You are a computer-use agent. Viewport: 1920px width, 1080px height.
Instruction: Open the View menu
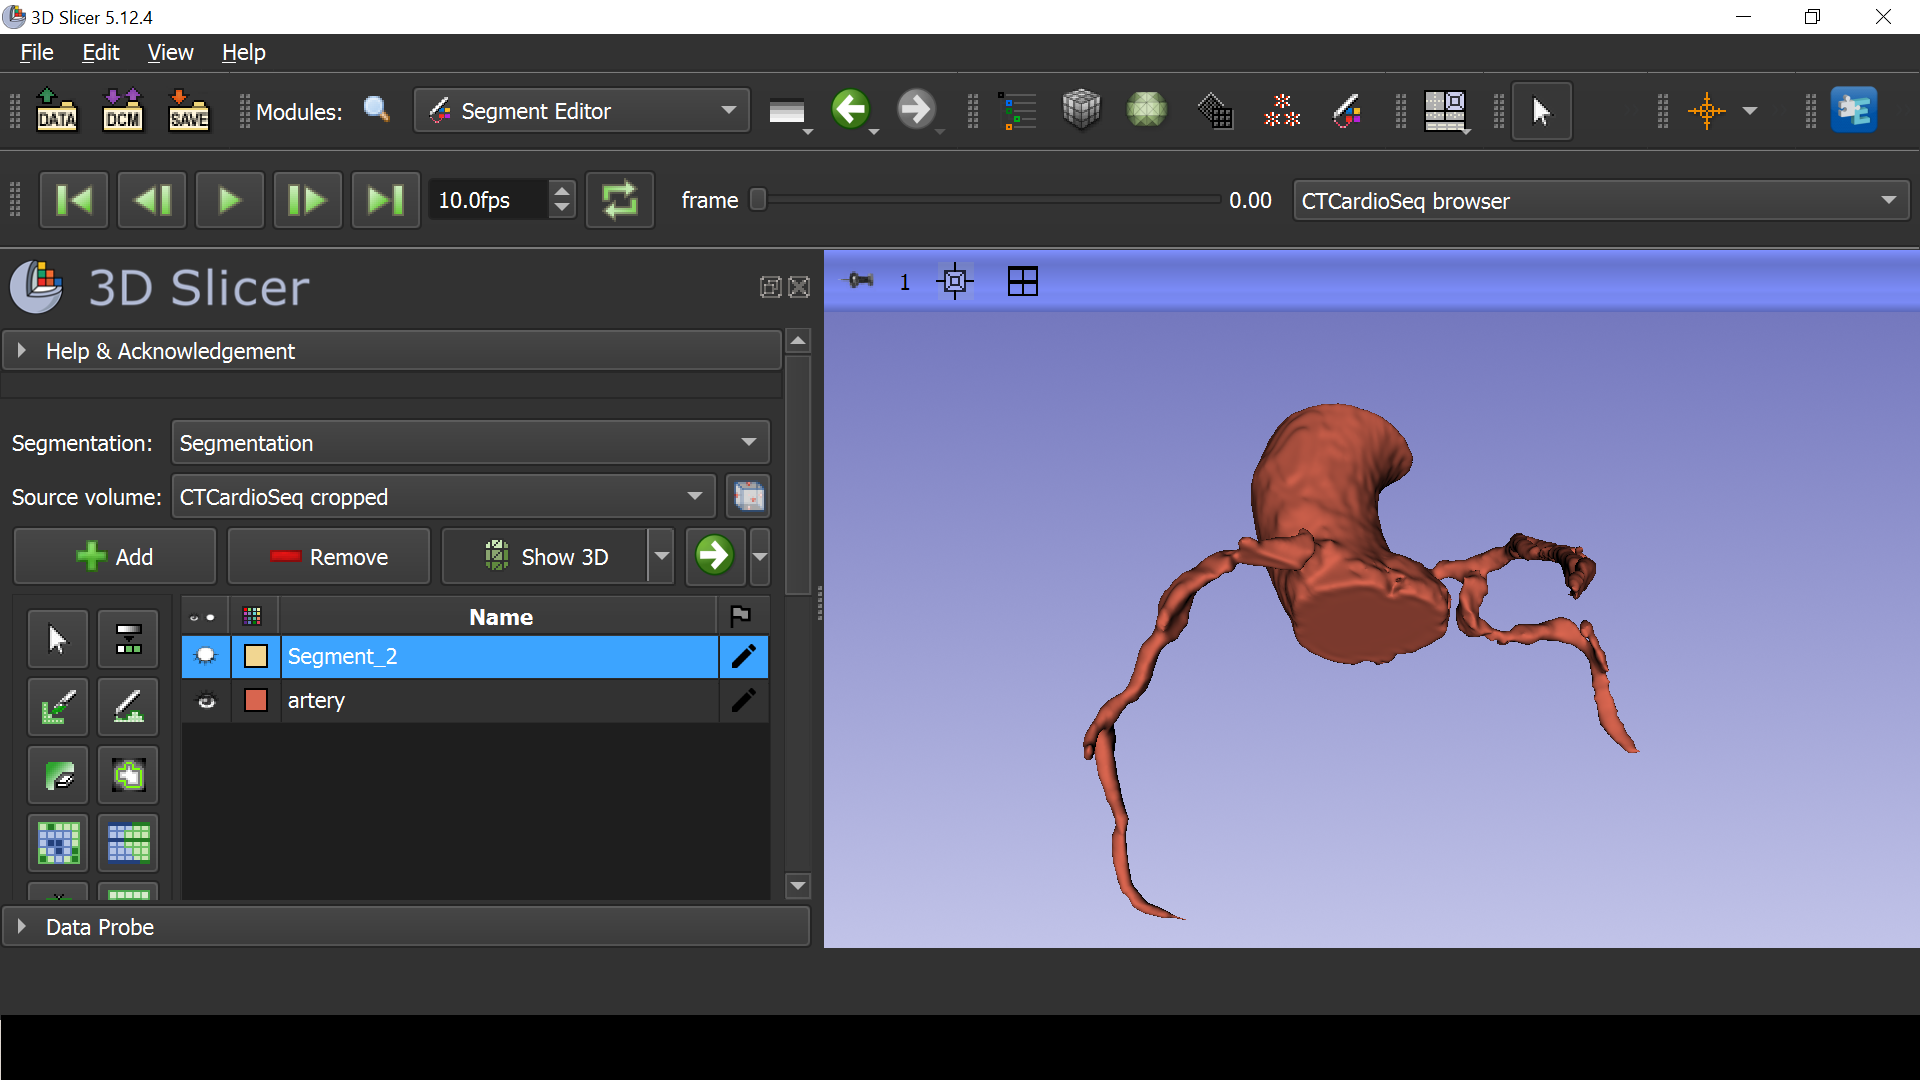point(170,53)
